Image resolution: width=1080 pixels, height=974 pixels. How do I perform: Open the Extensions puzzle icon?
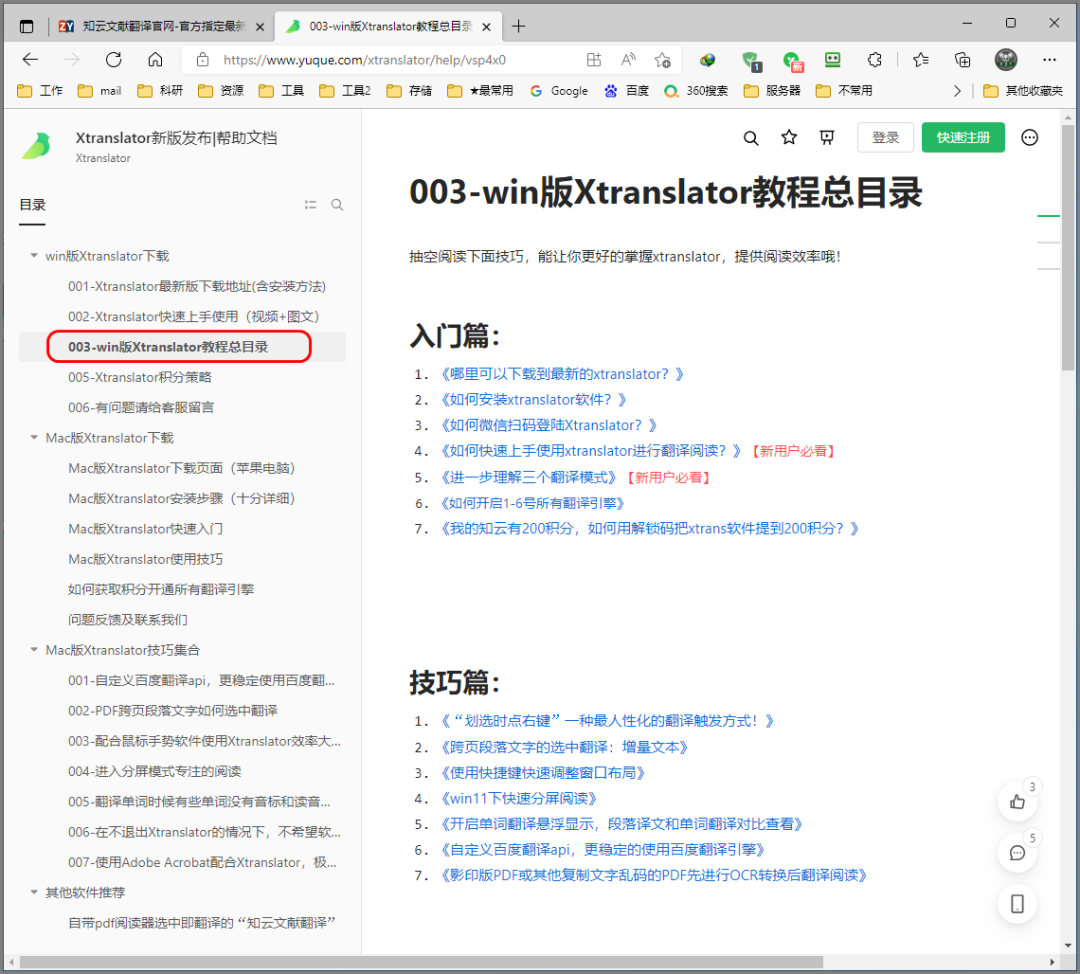tap(875, 60)
